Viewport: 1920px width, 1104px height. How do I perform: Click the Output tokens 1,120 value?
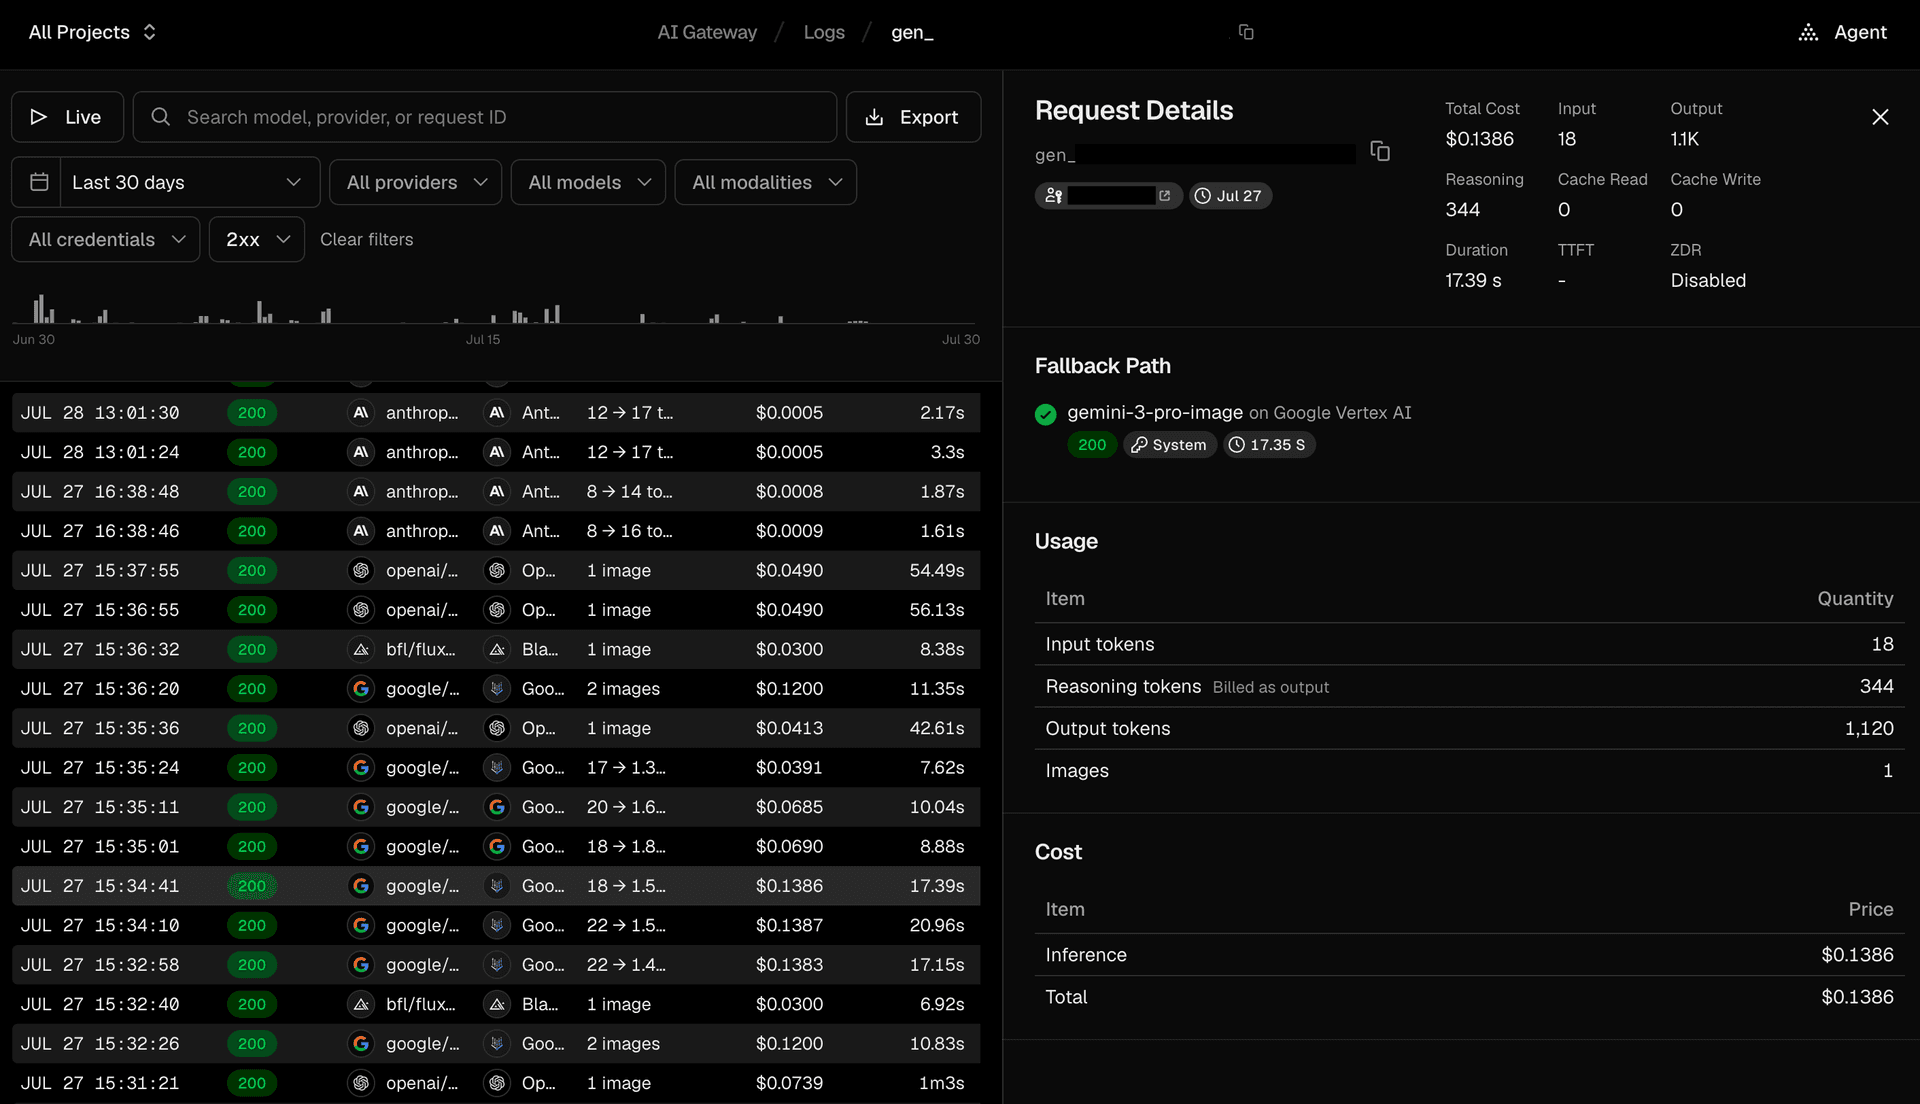click(x=1869, y=729)
